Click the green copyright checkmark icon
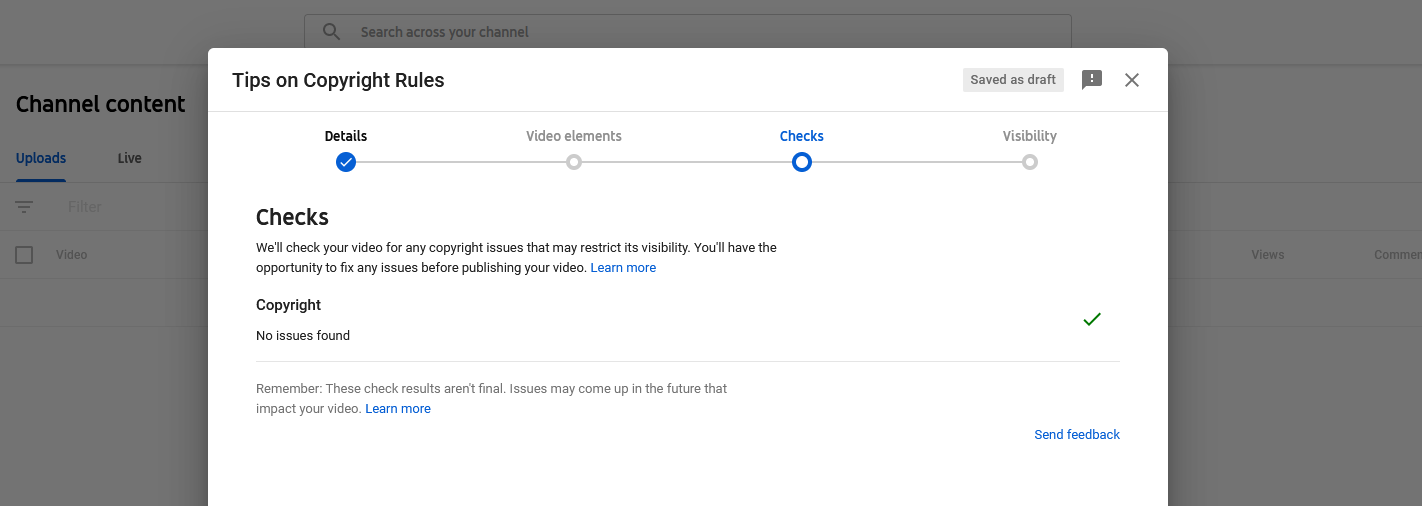Screen dimensions: 1422x506 point(1092,319)
